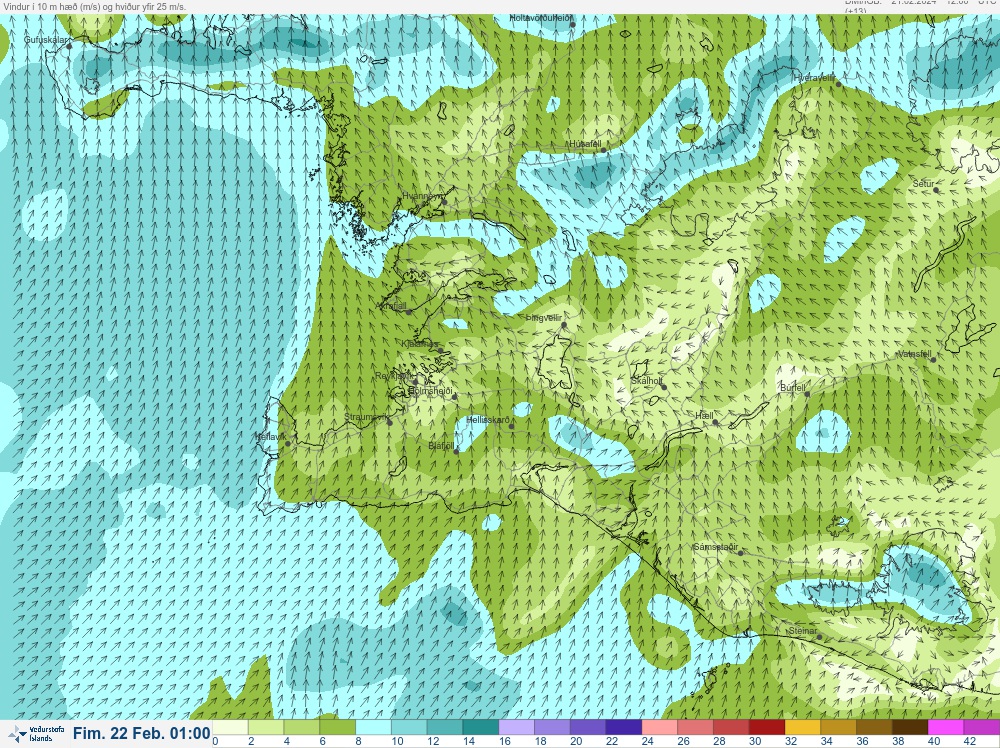The height and width of the screenshot is (748, 1000).
Task: Select the 24–26 m/s pink legend swatch
Action: click(659, 728)
